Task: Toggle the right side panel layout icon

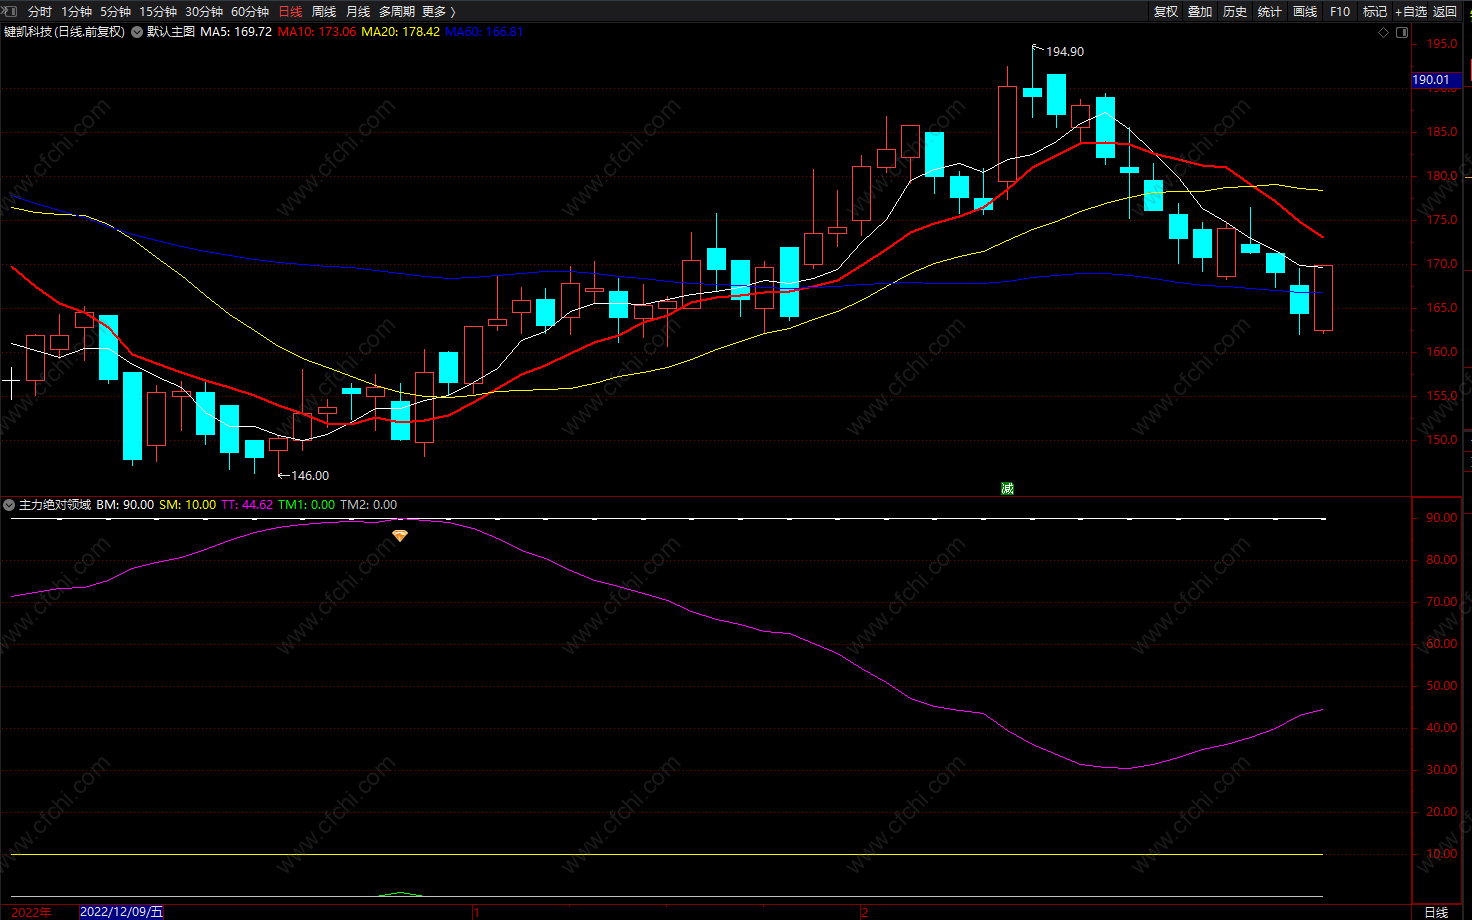Action: pos(1402,32)
